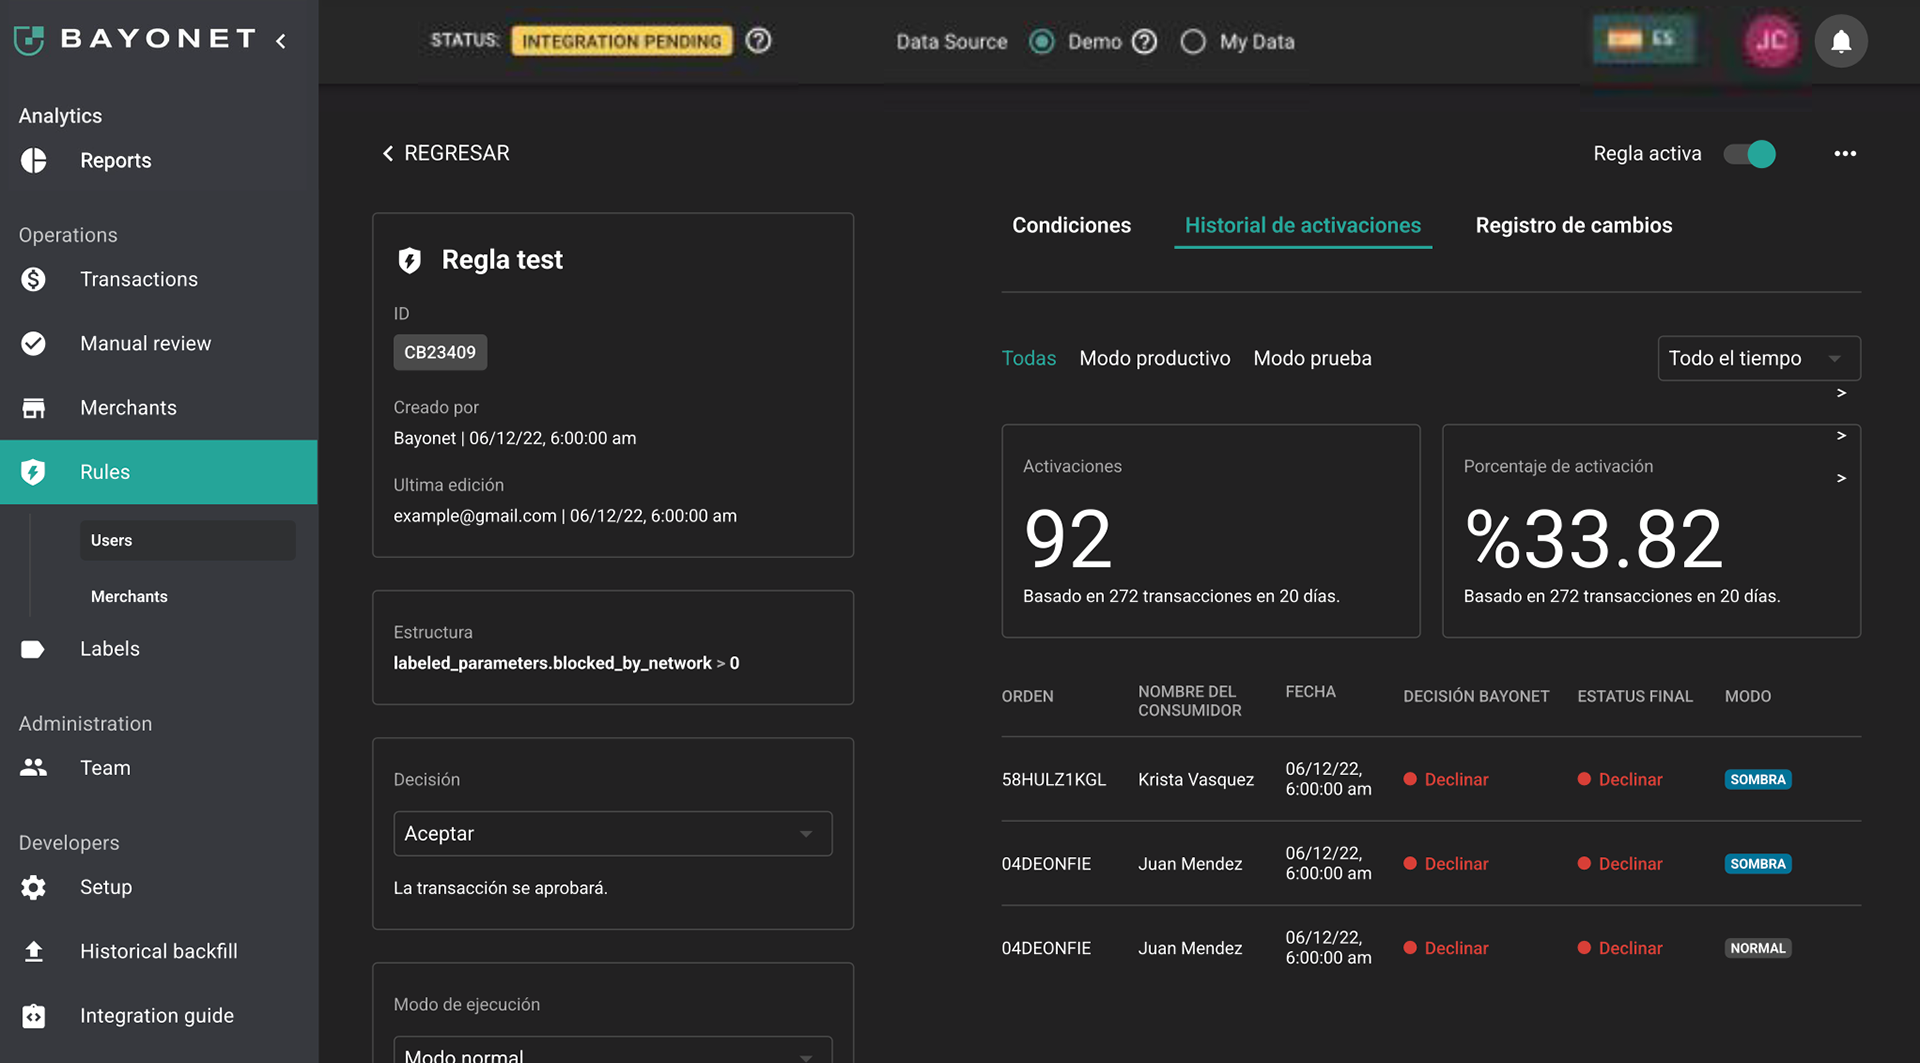This screenshot has width=1920, height=1063.
Task: Open Merchants submenu under Rules
Action: (x=129, y=597)
